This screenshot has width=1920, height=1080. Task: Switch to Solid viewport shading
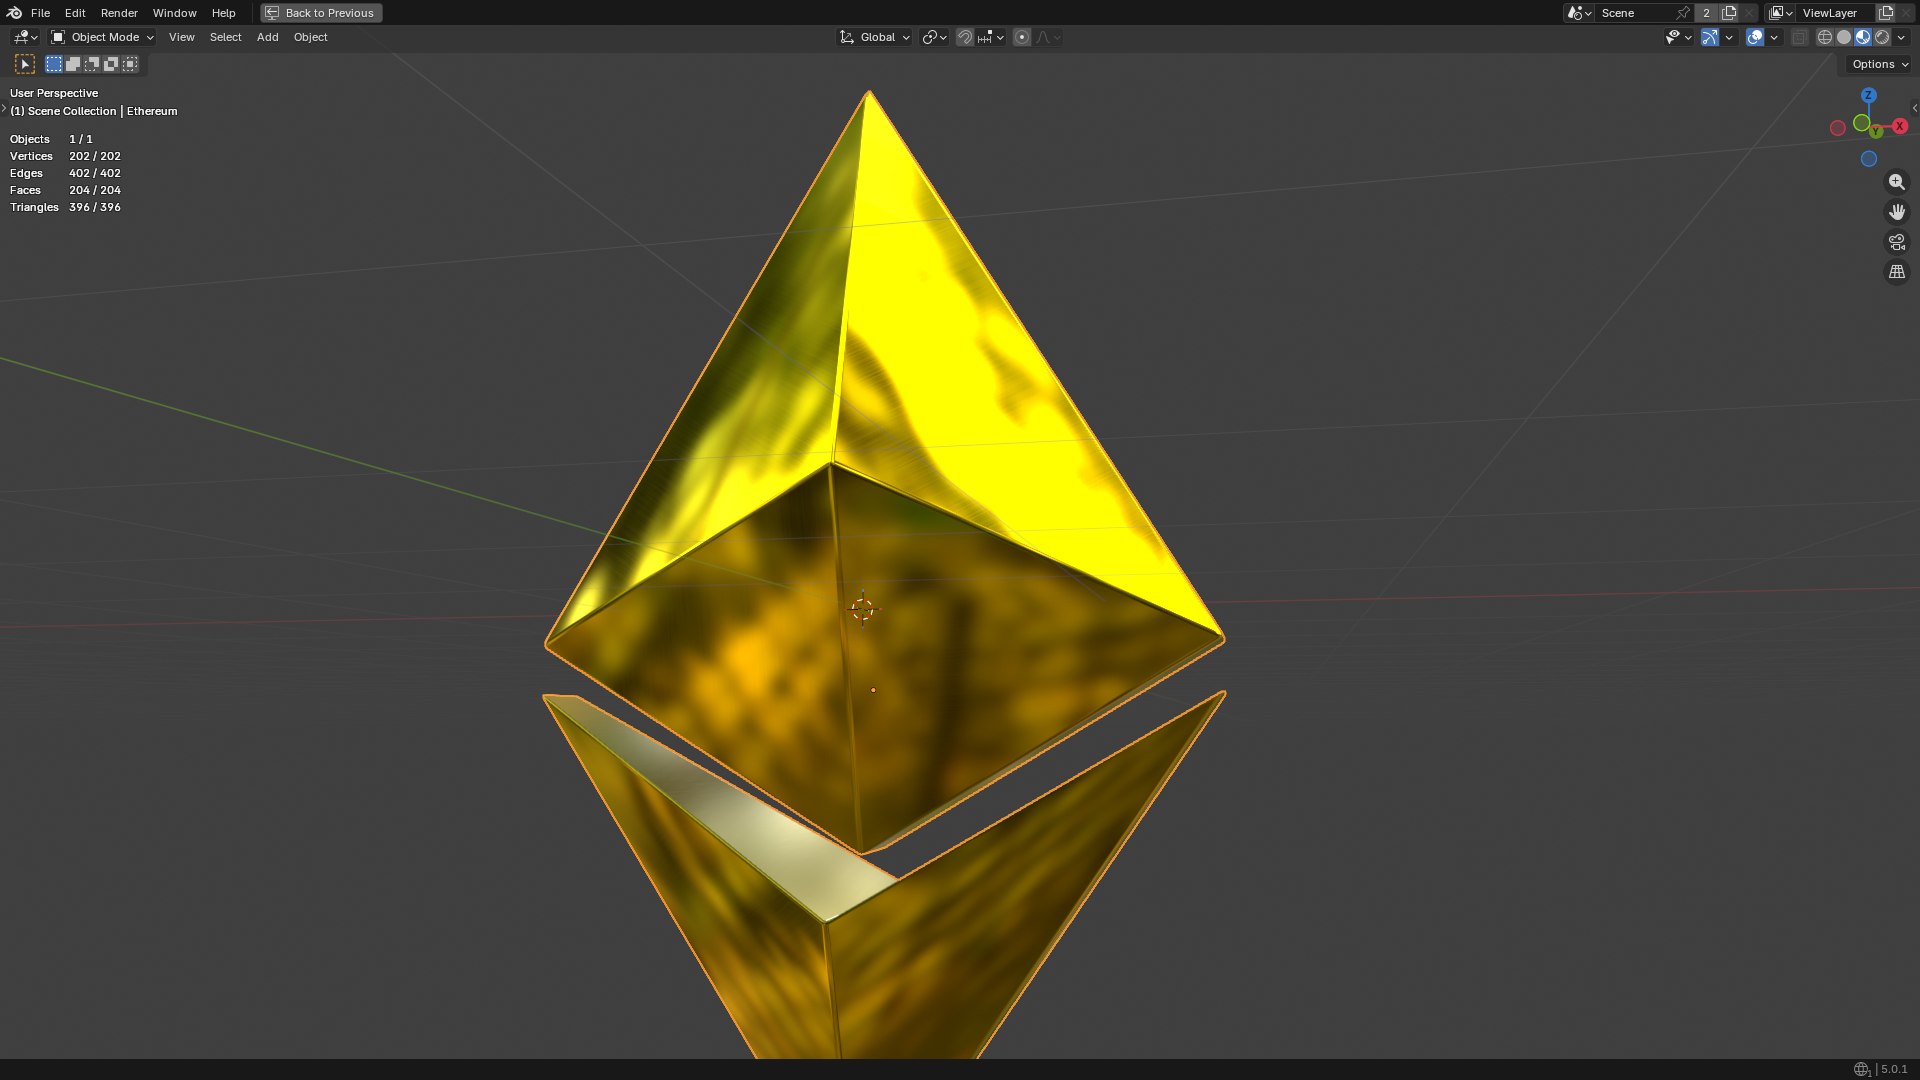coord(1844,37)
